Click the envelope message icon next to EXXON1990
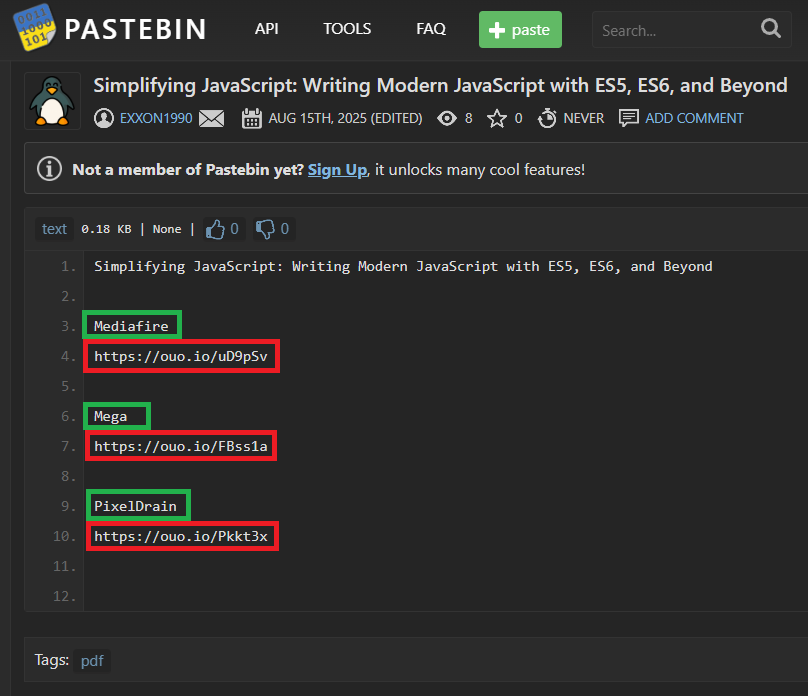The width and height of the screenshot is (808, 696). tap(211, 119)
